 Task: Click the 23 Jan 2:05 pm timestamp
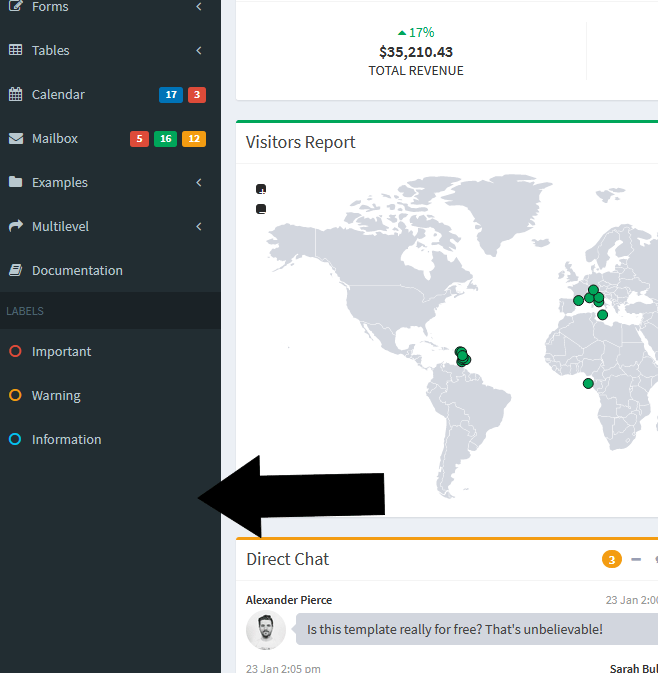(283, 668)
